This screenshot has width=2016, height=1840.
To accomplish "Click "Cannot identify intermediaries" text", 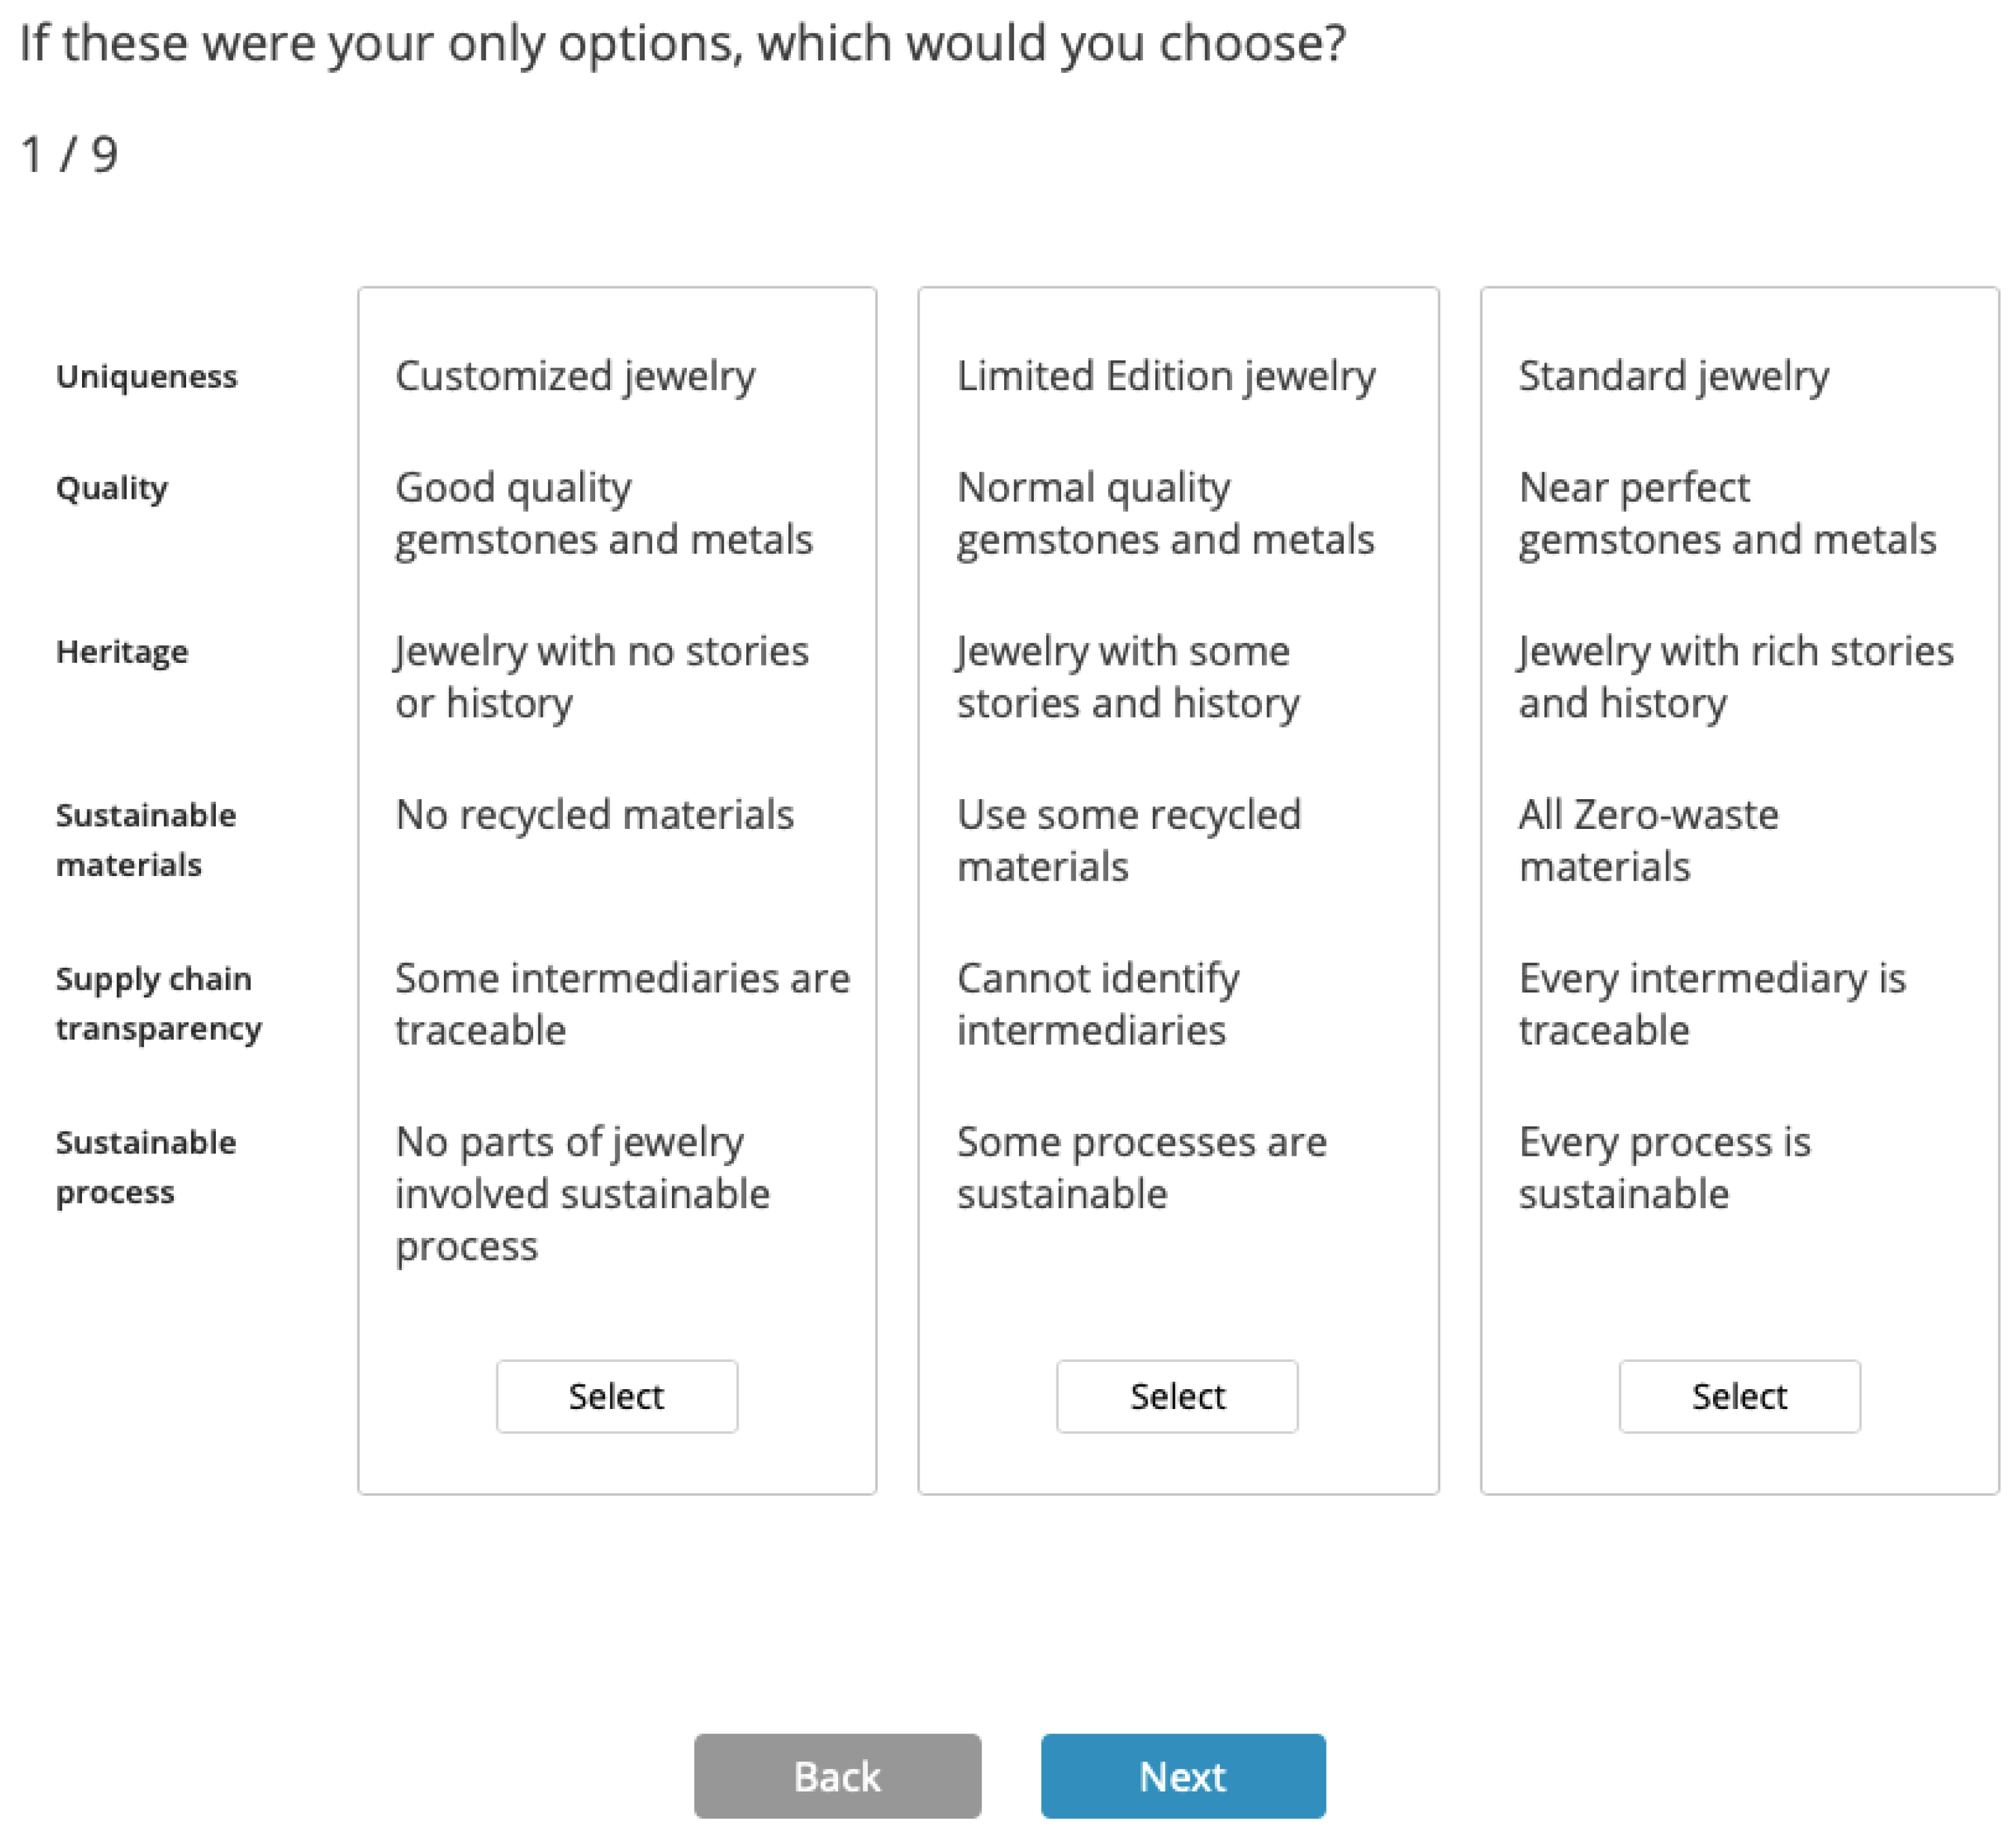I will [1097, 1004].
